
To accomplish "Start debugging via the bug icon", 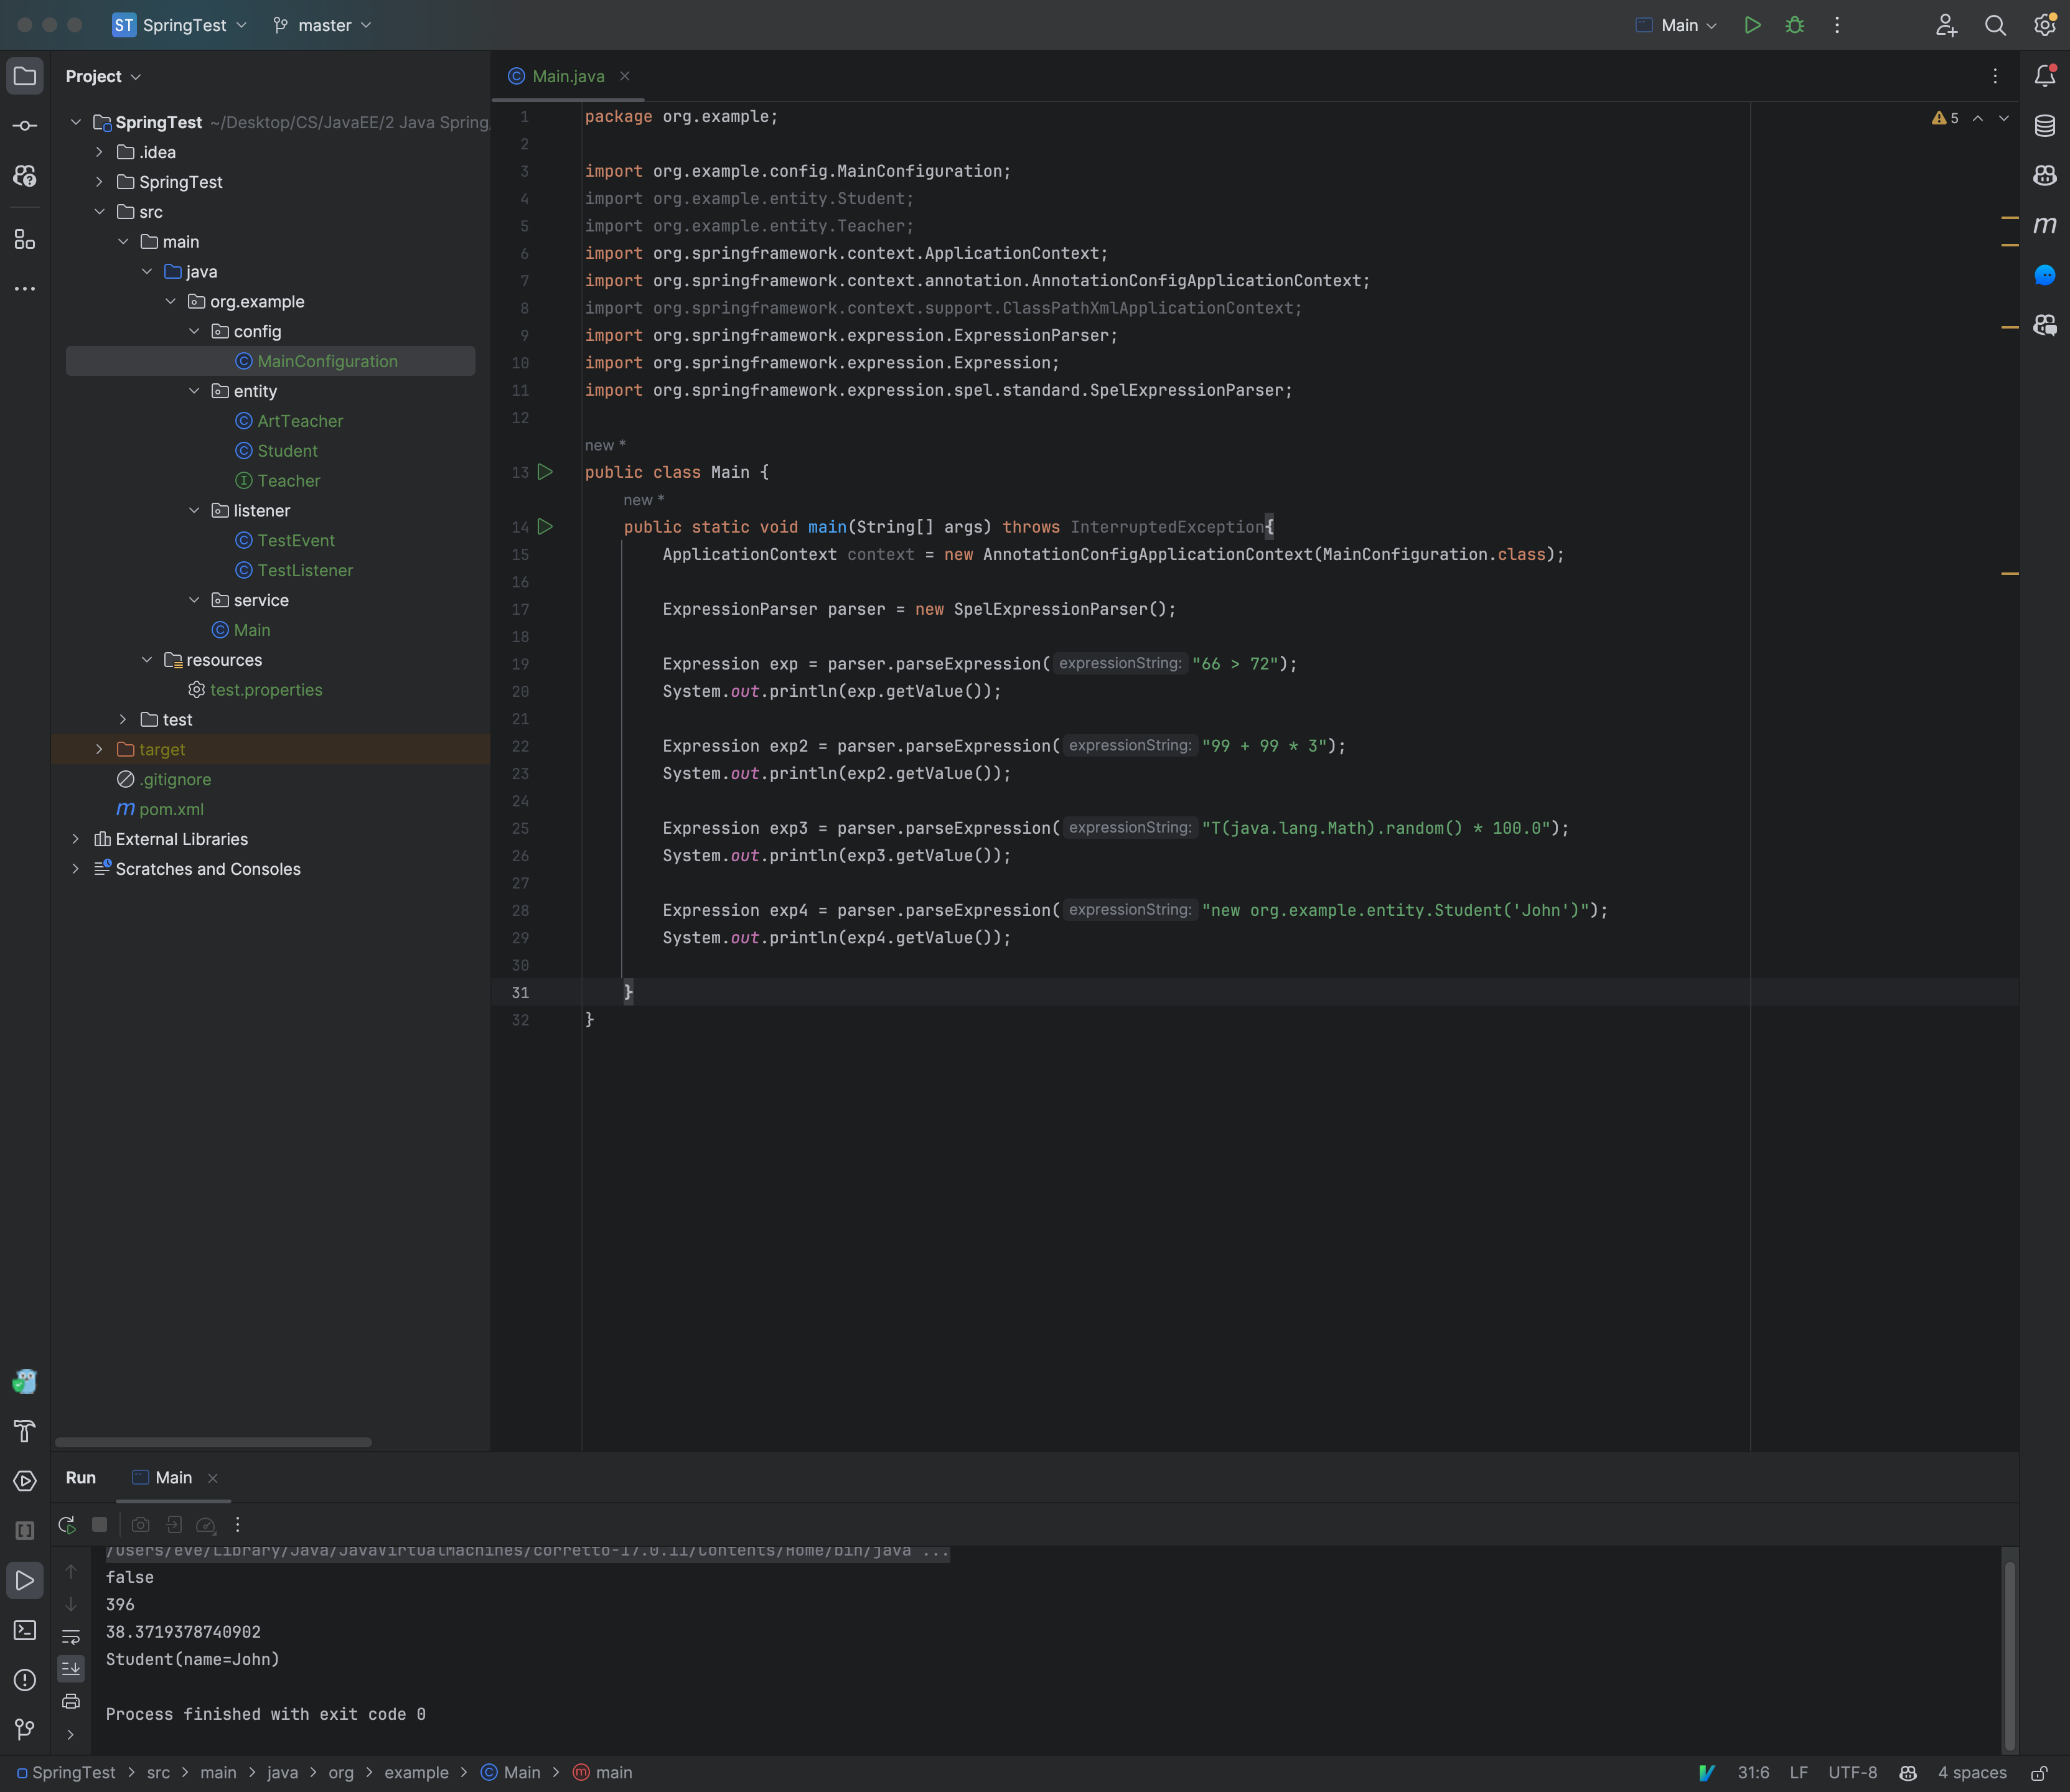I will tap(1794, 25).
